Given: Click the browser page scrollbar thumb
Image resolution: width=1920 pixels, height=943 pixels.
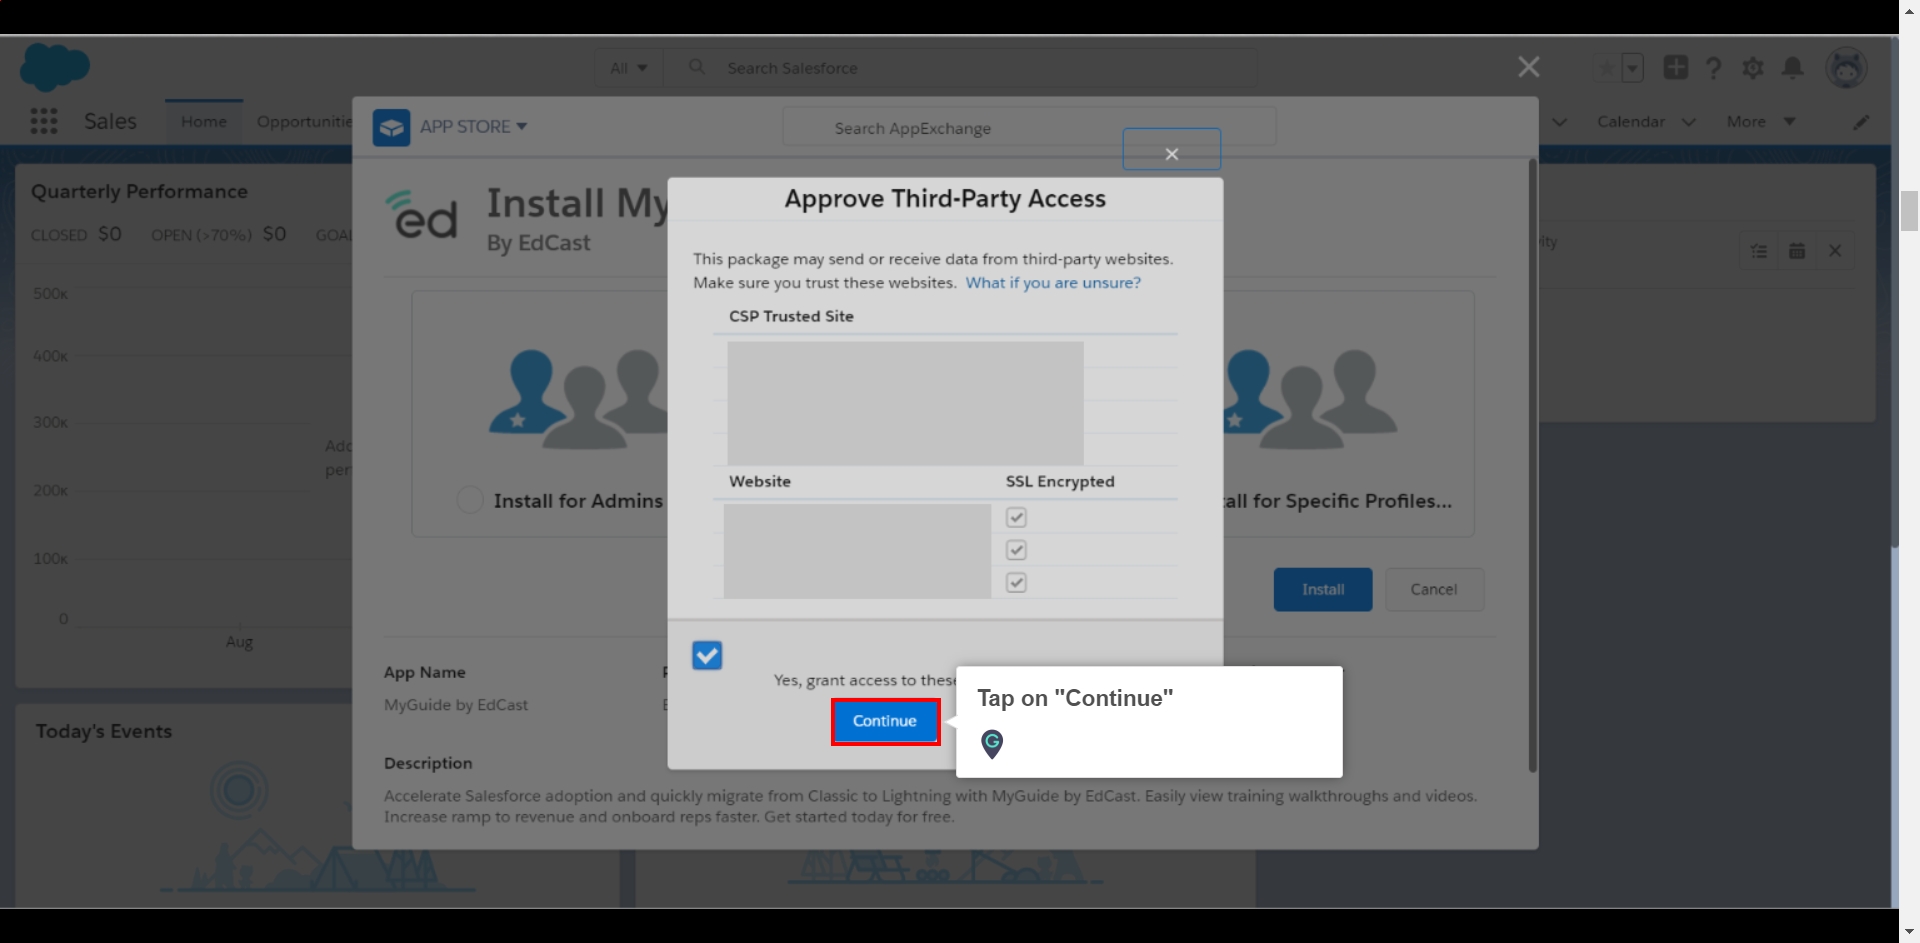Looking at the screenshot, I should [1909, 211].
